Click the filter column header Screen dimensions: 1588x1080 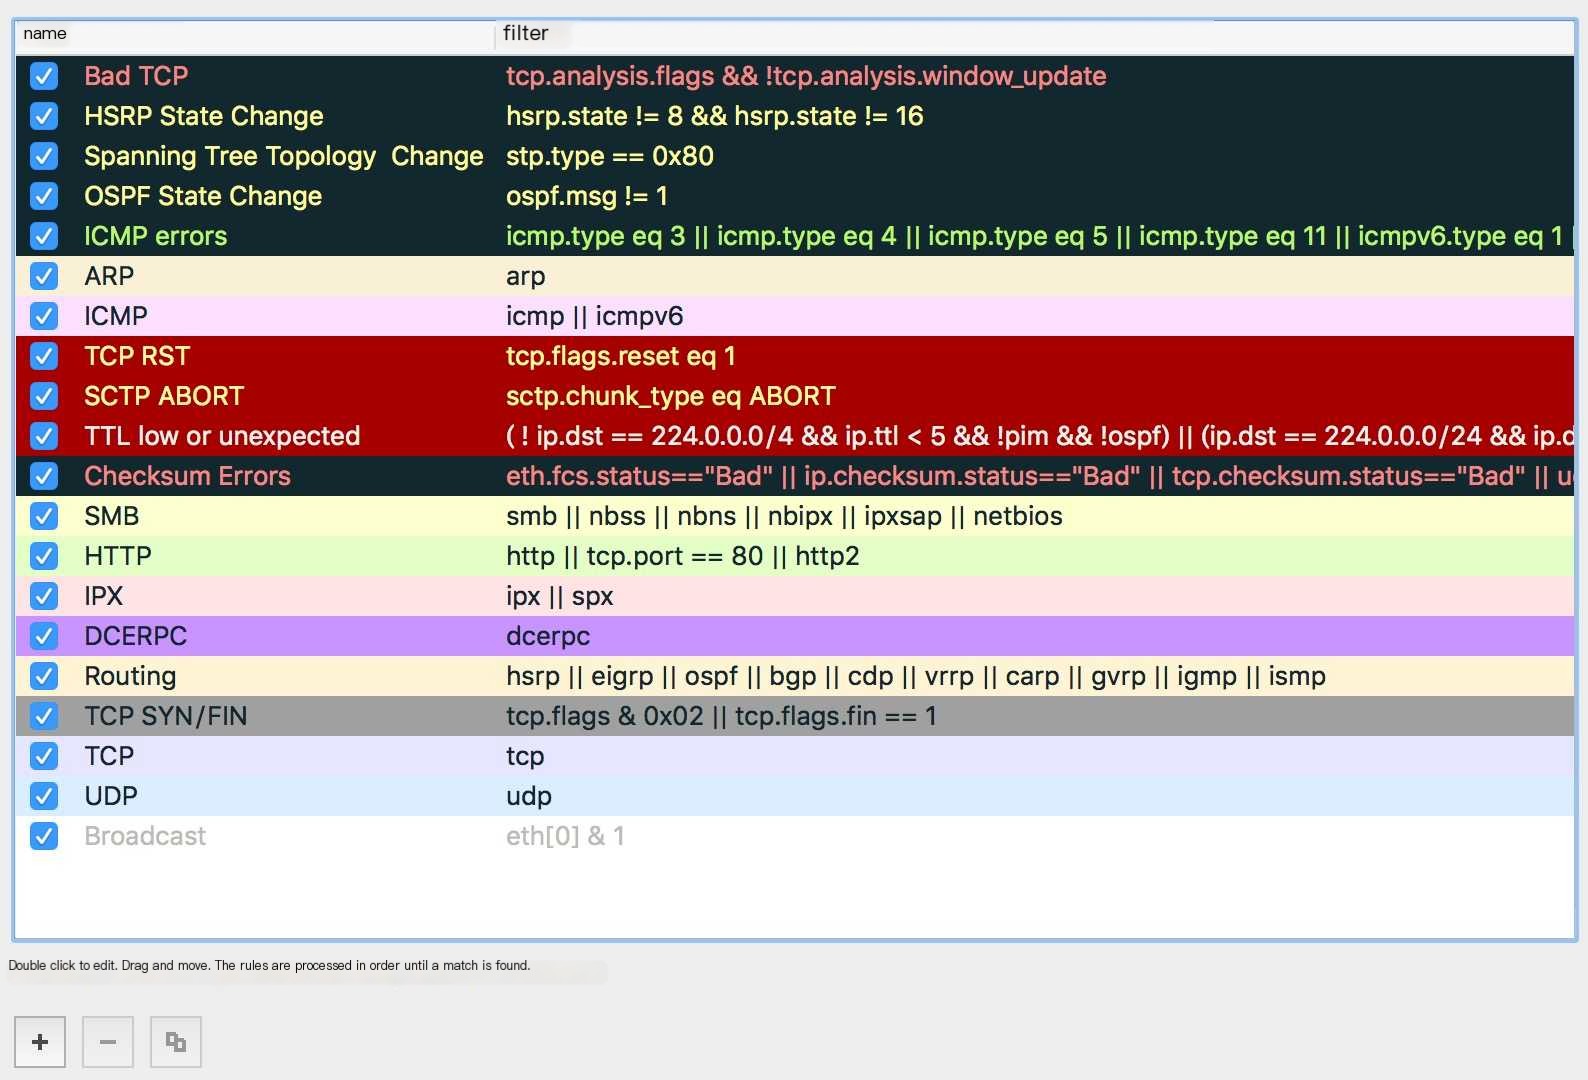point(1035,34)
